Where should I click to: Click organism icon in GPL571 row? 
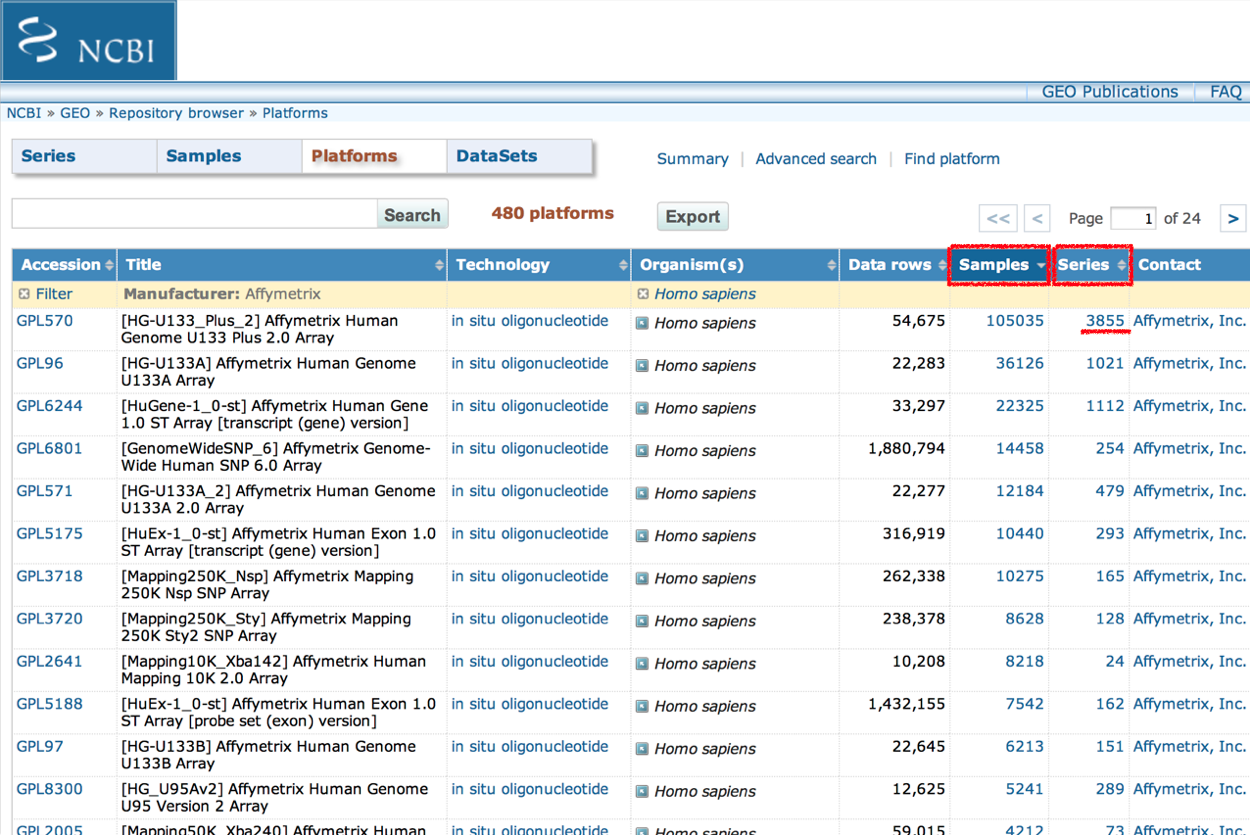(643, 493)
